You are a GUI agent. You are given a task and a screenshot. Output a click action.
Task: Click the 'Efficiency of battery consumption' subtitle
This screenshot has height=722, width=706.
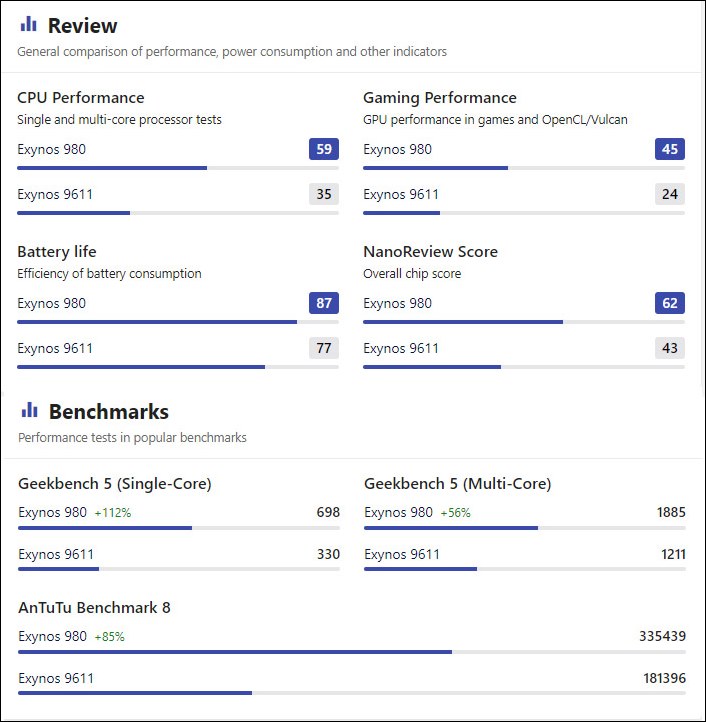point(109,274)
